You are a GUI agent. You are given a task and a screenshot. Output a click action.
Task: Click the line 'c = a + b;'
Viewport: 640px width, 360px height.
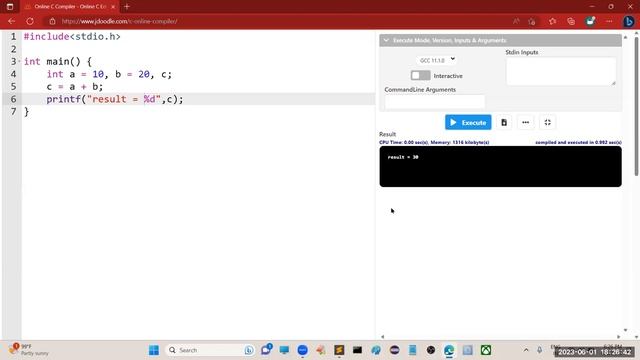coord(75,87)
